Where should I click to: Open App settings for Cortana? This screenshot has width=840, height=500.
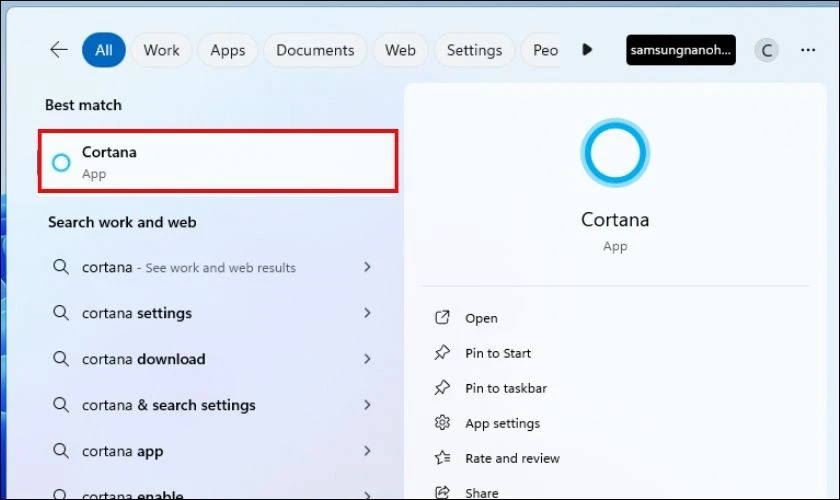[502, 423]
